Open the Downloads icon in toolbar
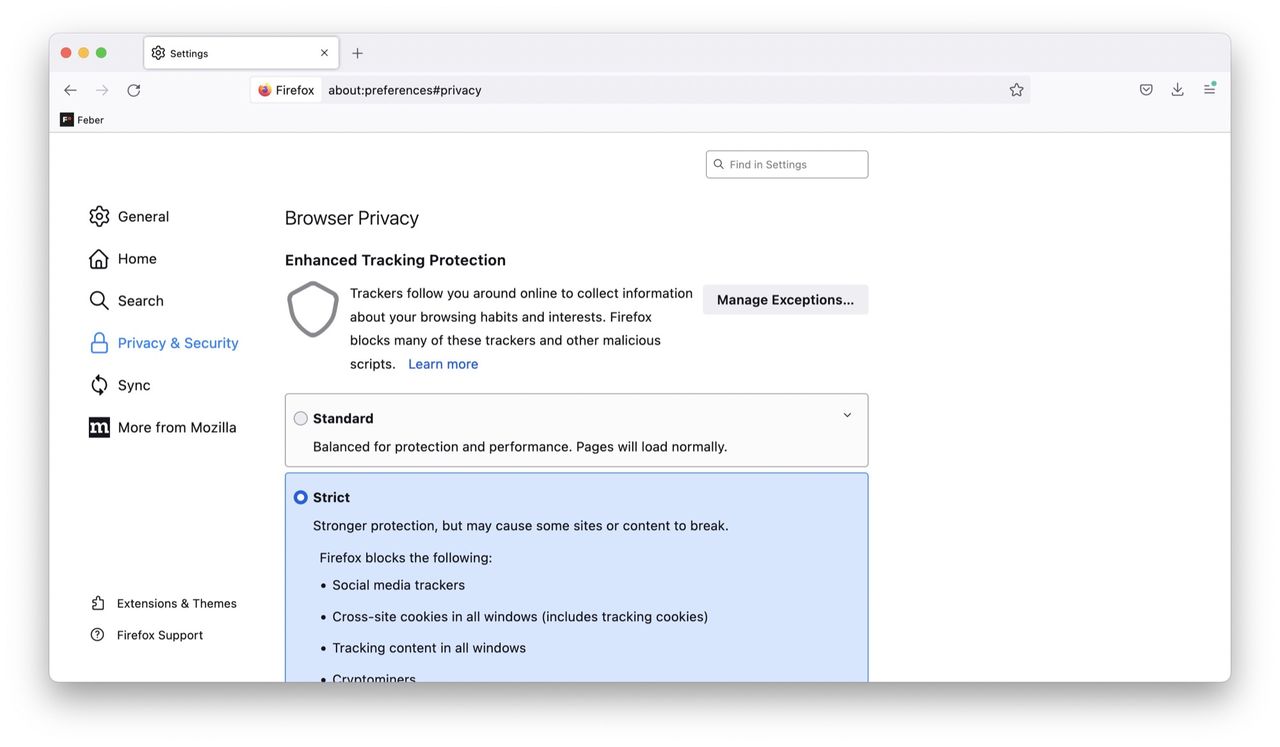 click(x=1177, y=90)
